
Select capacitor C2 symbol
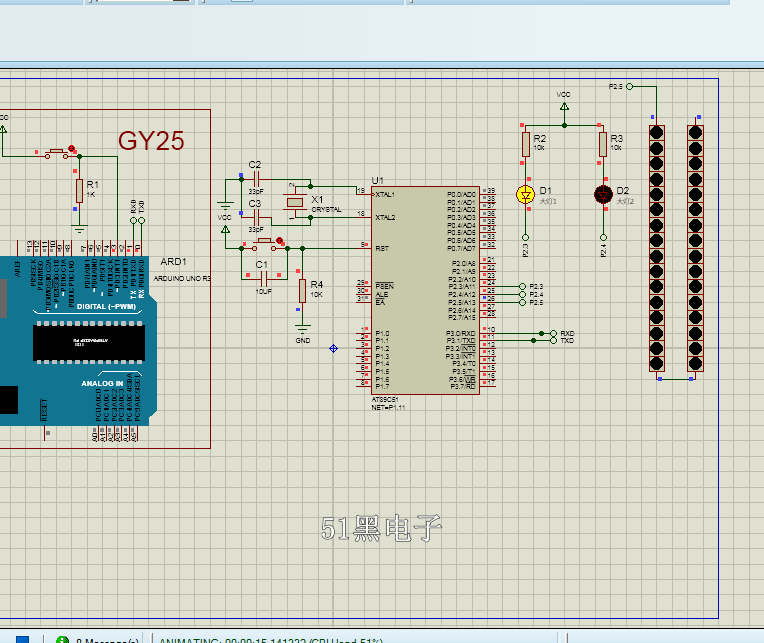pos(256,179)
